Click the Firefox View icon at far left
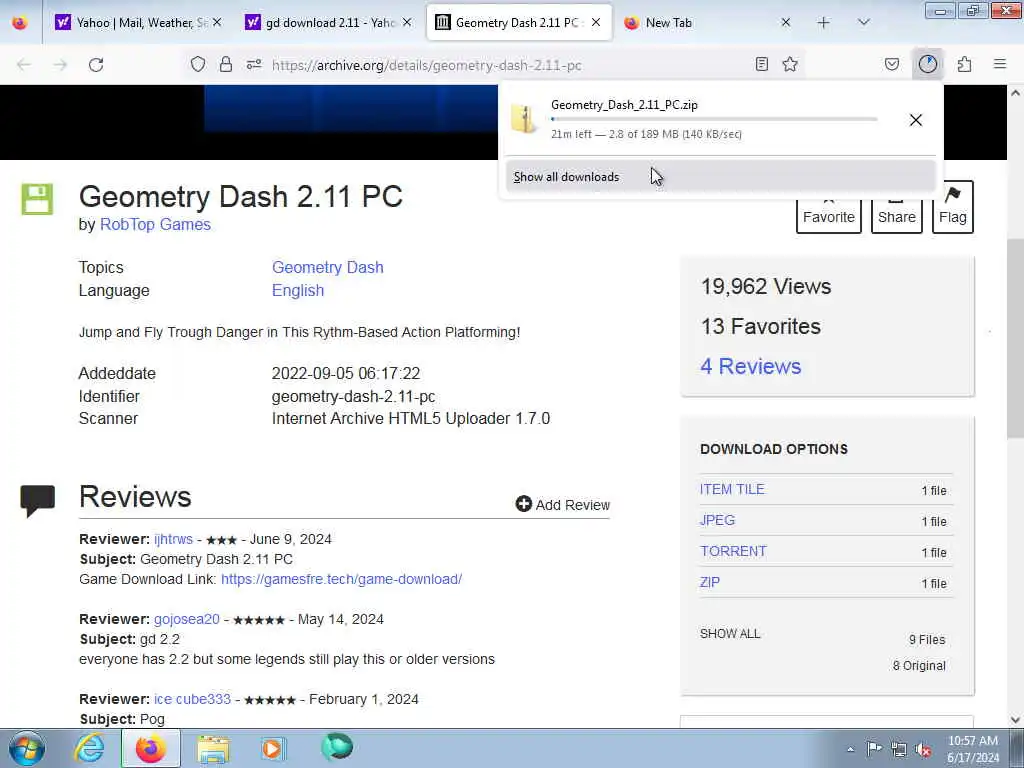Viewport: 1024px width, 768px height. pos(20,23)
